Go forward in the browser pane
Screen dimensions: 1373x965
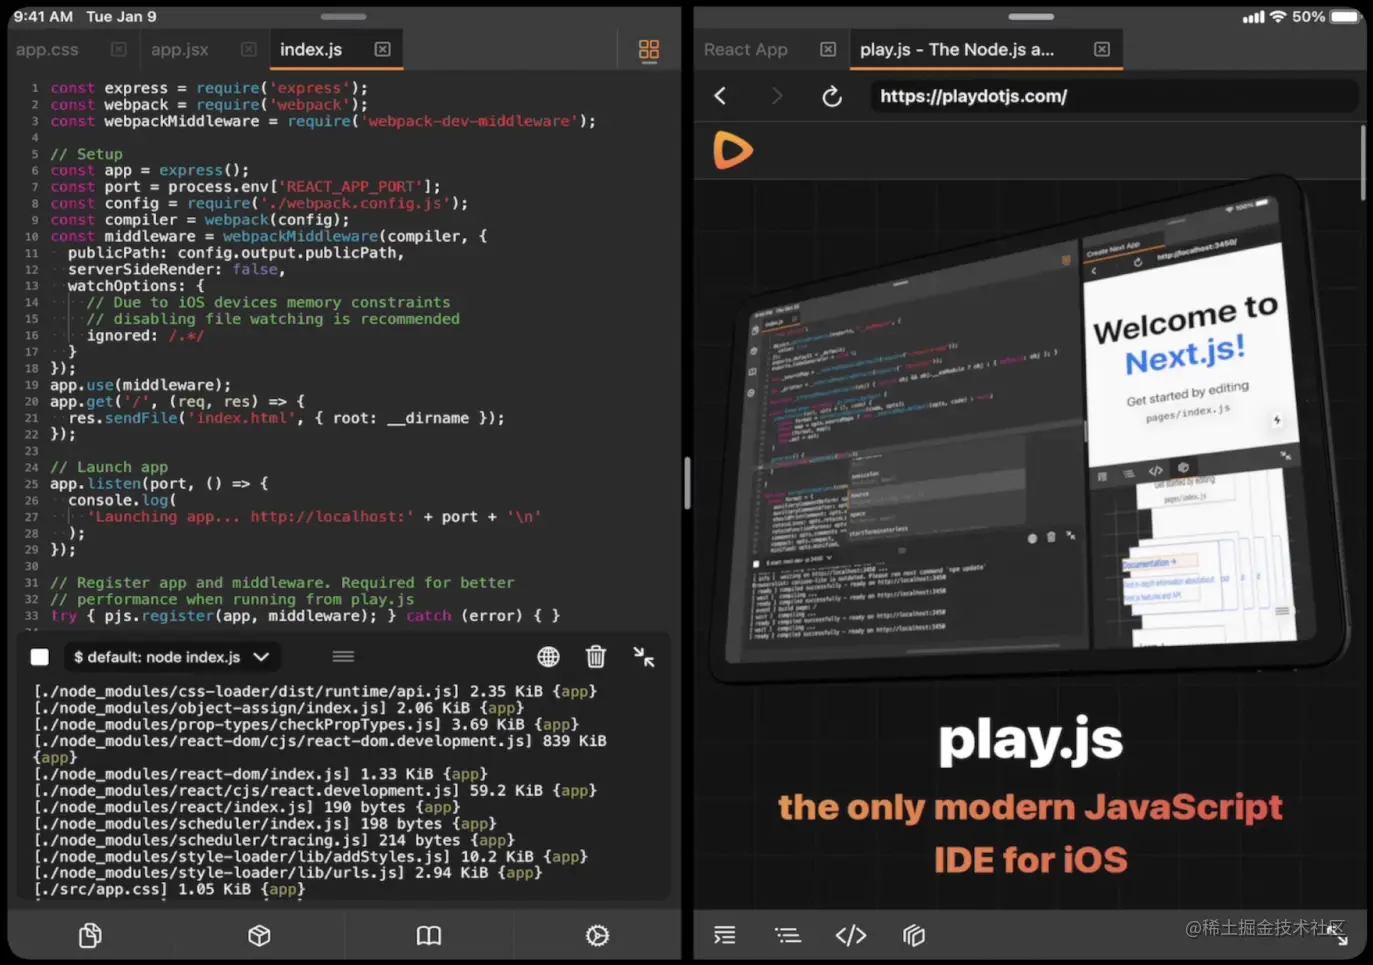point(777,96)
